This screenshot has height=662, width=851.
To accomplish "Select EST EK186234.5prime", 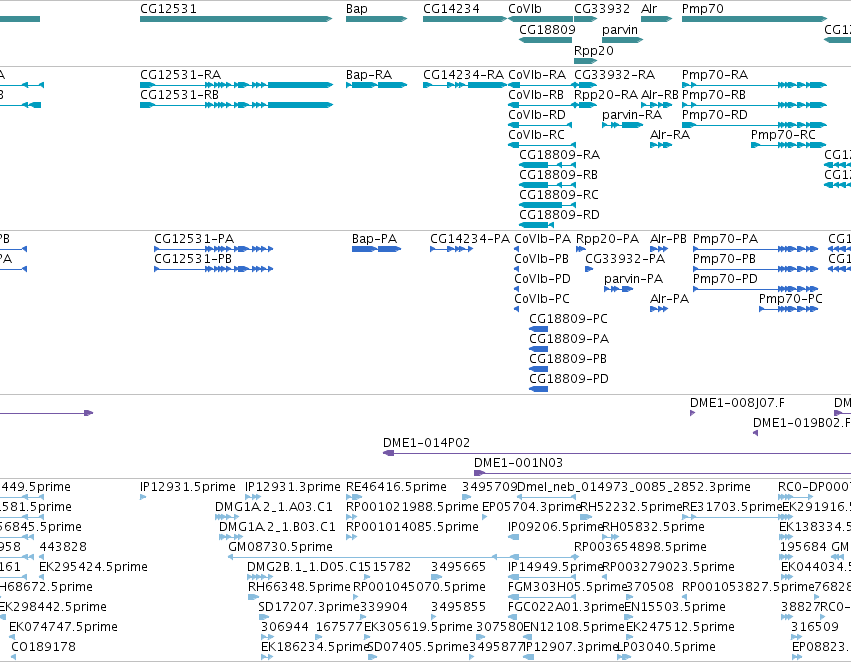I will pyautogui.click(x=315, y=647).
